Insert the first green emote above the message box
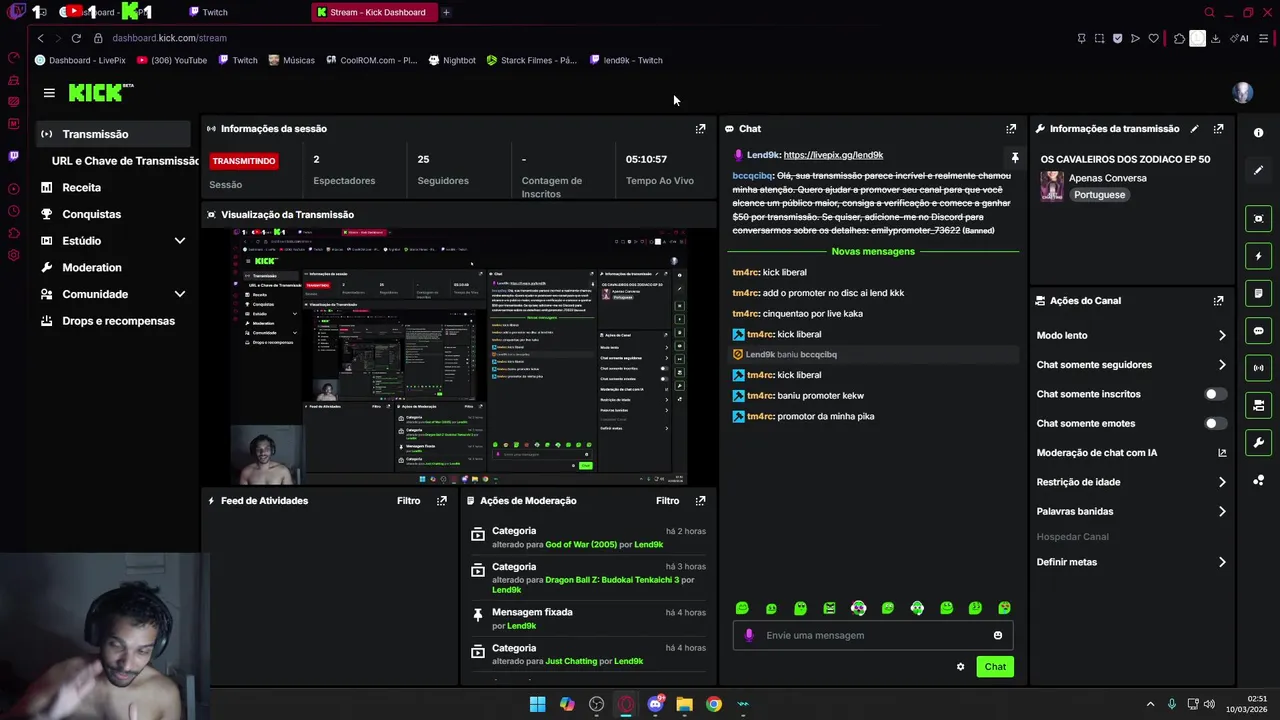The height and width of the screenshot is (720, 1280). click(x=742, y=608)
